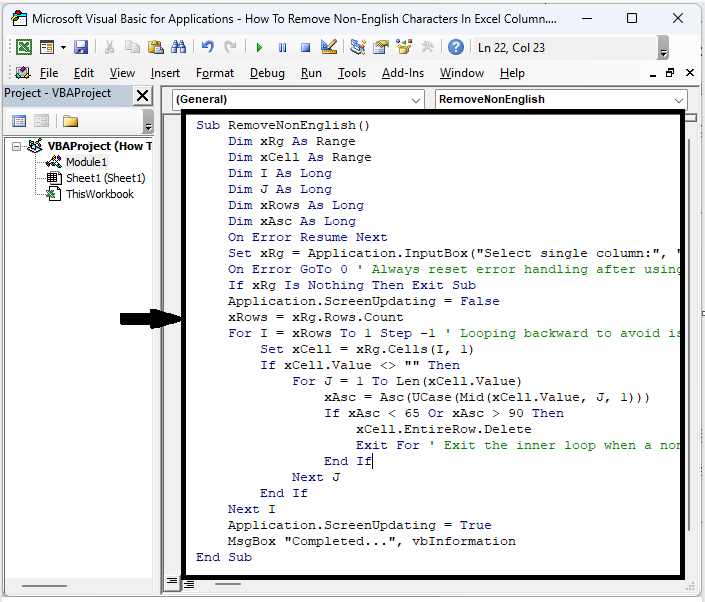Open the File menu
705x602 pixels.
coord(49,73)
